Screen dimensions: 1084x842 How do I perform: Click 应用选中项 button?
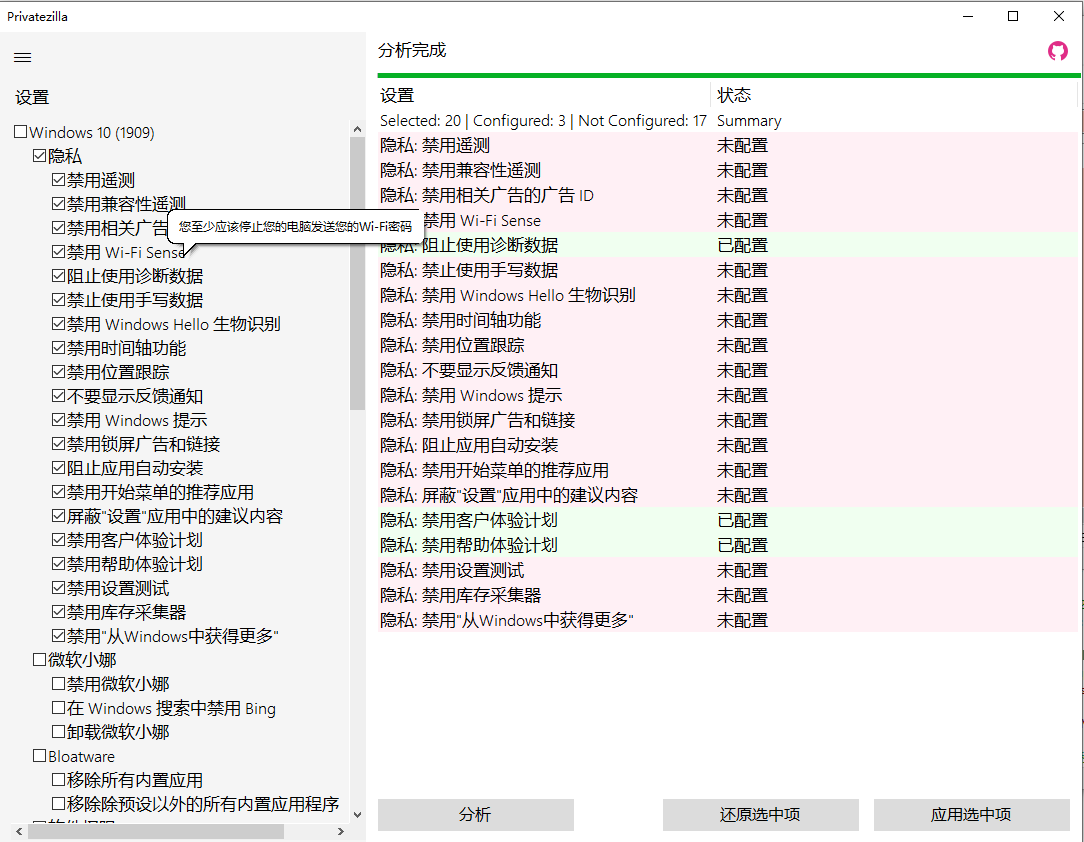pyautogui.click(x=971, y=814)
